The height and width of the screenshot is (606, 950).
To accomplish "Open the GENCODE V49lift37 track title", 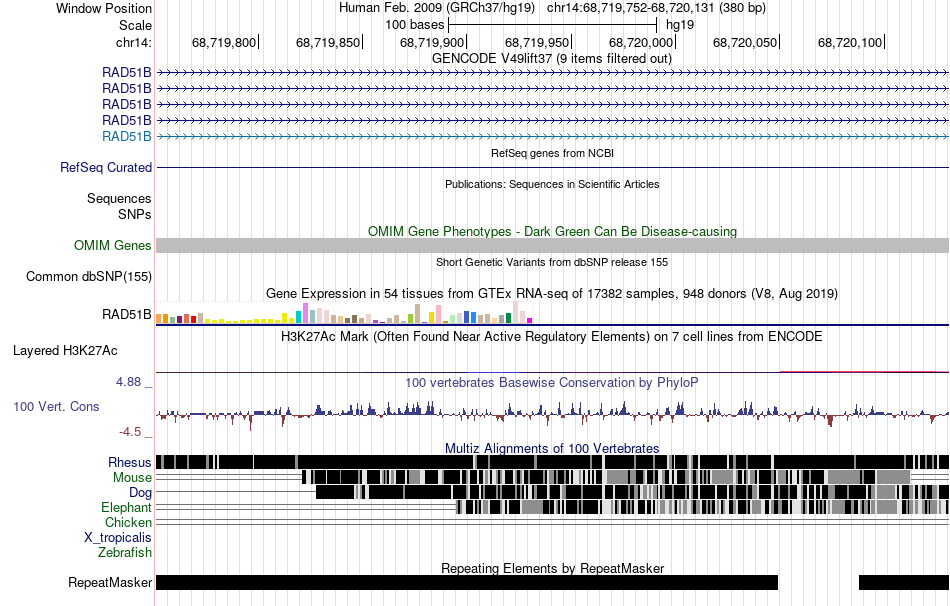I will click(551, 59).
